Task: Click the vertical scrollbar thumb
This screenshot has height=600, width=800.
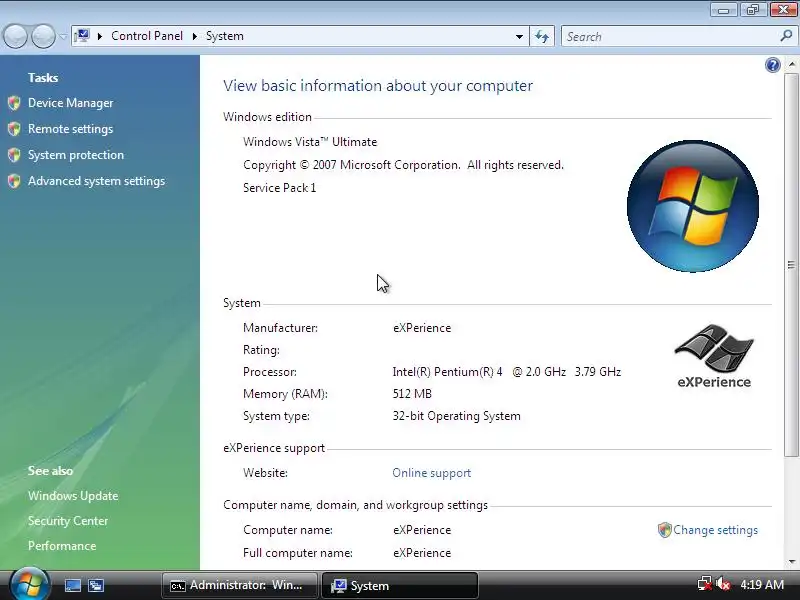Action: click(x=791, y=264)
